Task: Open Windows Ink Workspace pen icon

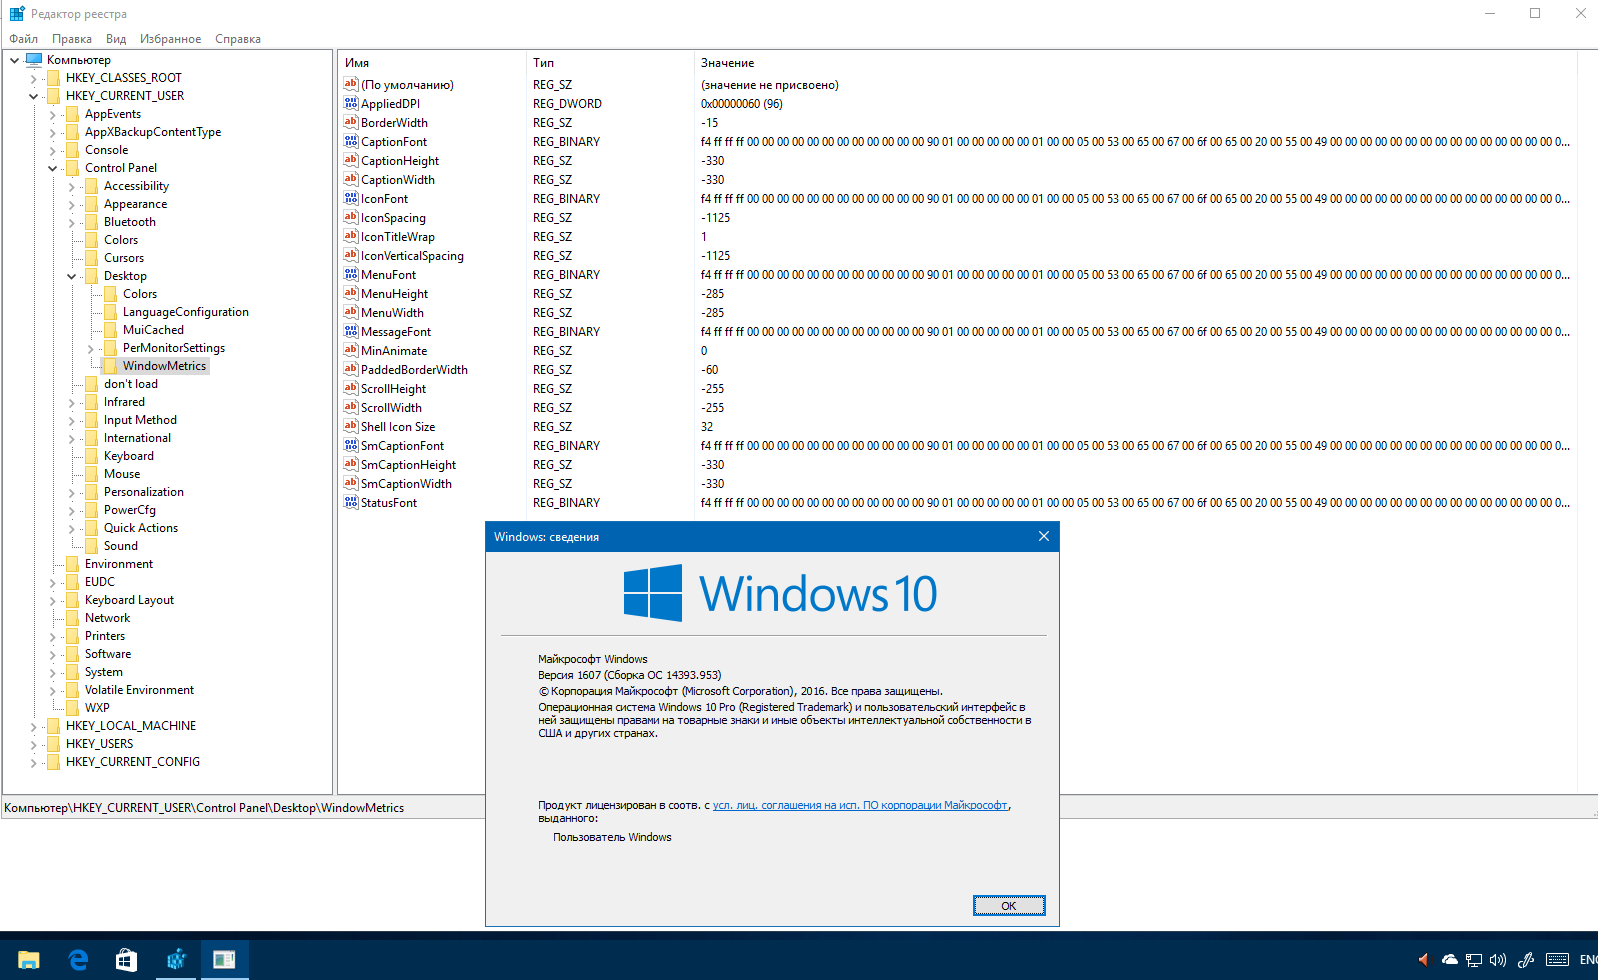Action: [1526, 960]
